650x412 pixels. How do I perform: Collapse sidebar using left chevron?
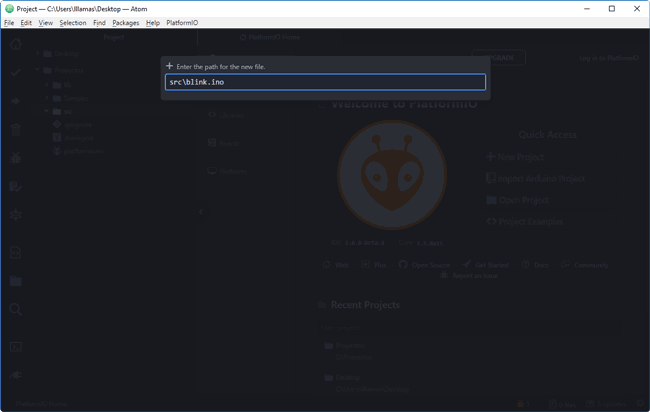tap(201, 212)
